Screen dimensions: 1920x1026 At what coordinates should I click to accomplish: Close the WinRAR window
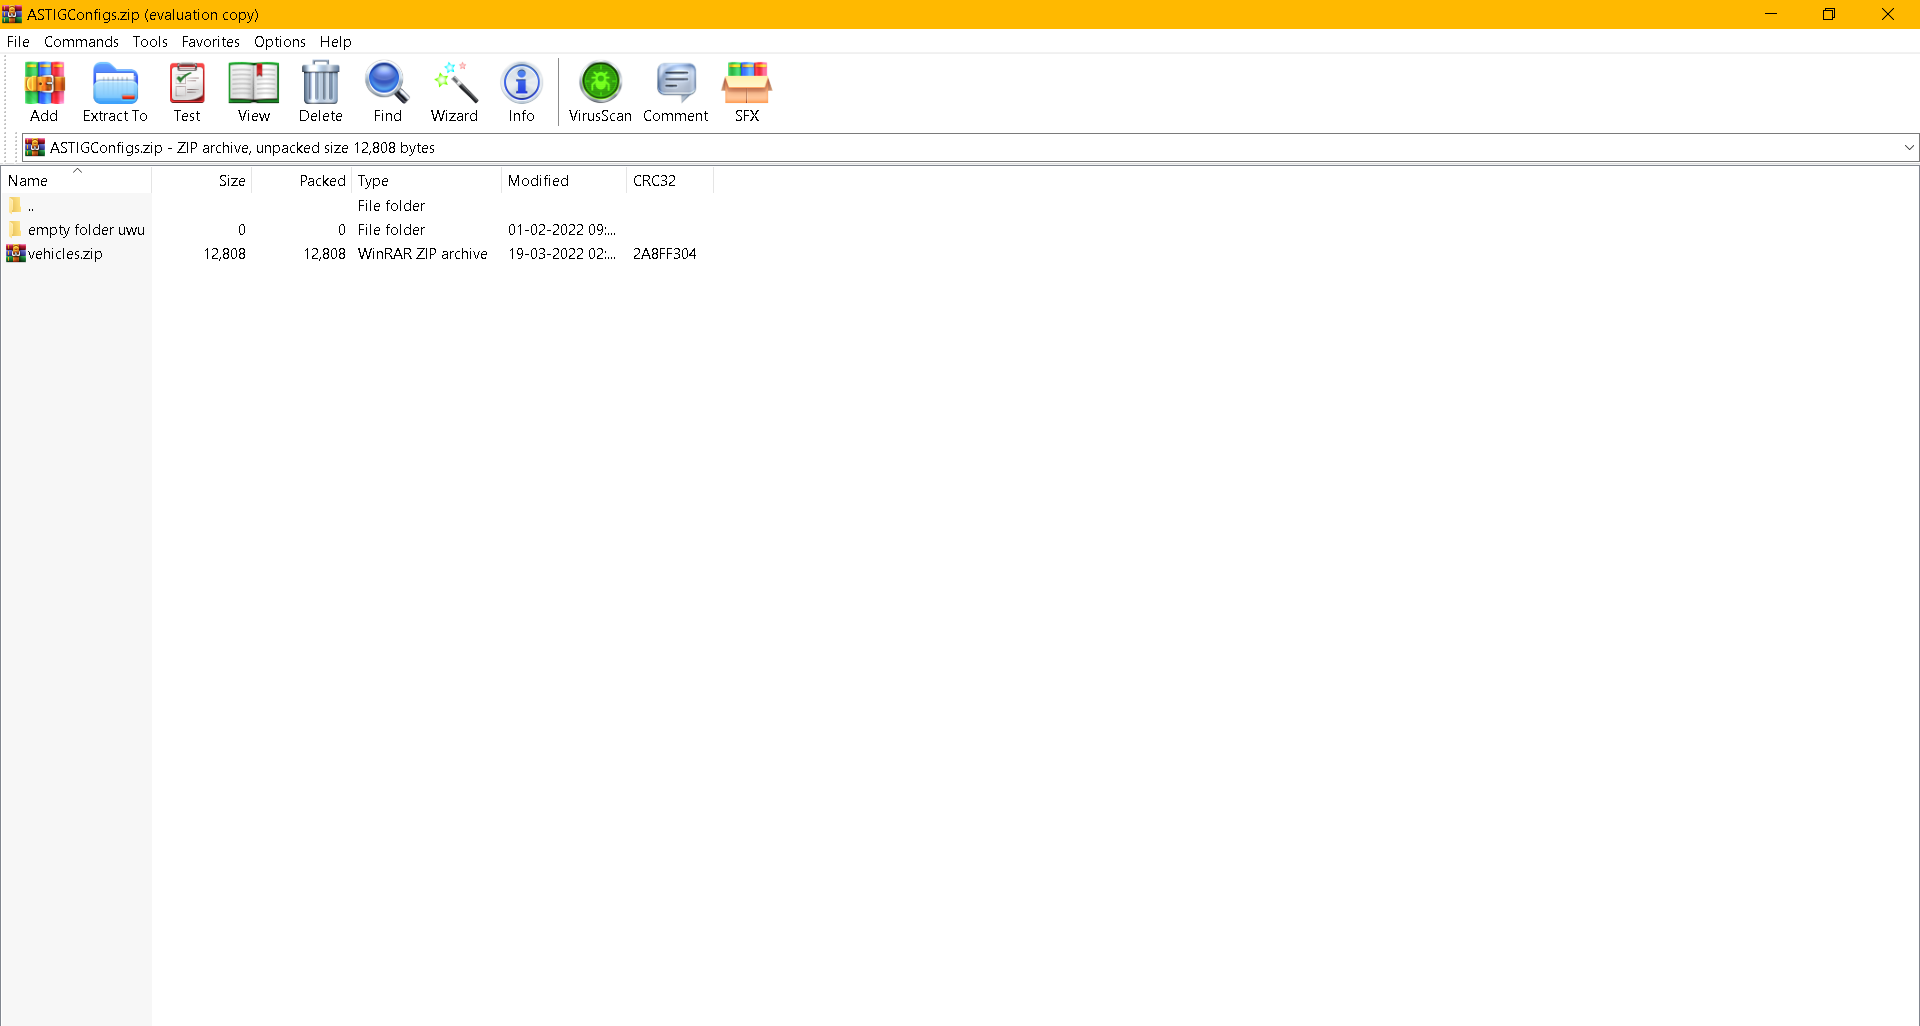click(1888, 14)
